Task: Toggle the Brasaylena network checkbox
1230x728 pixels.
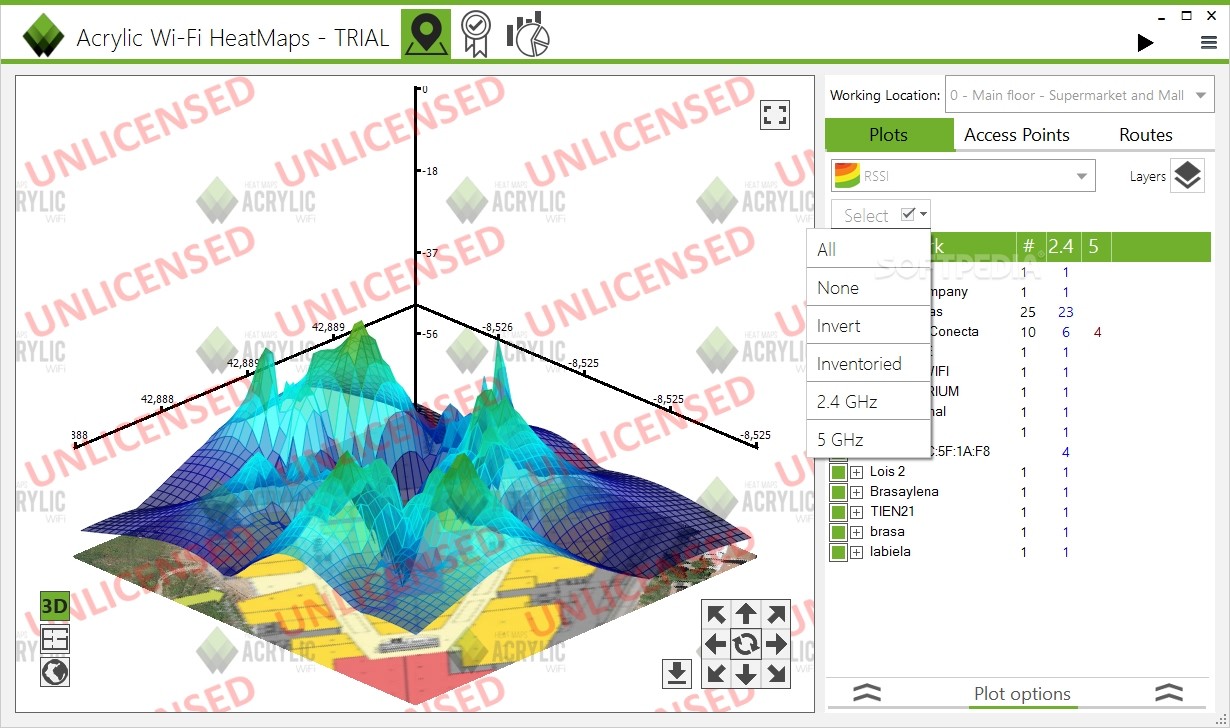Action: tap(838, 492)
